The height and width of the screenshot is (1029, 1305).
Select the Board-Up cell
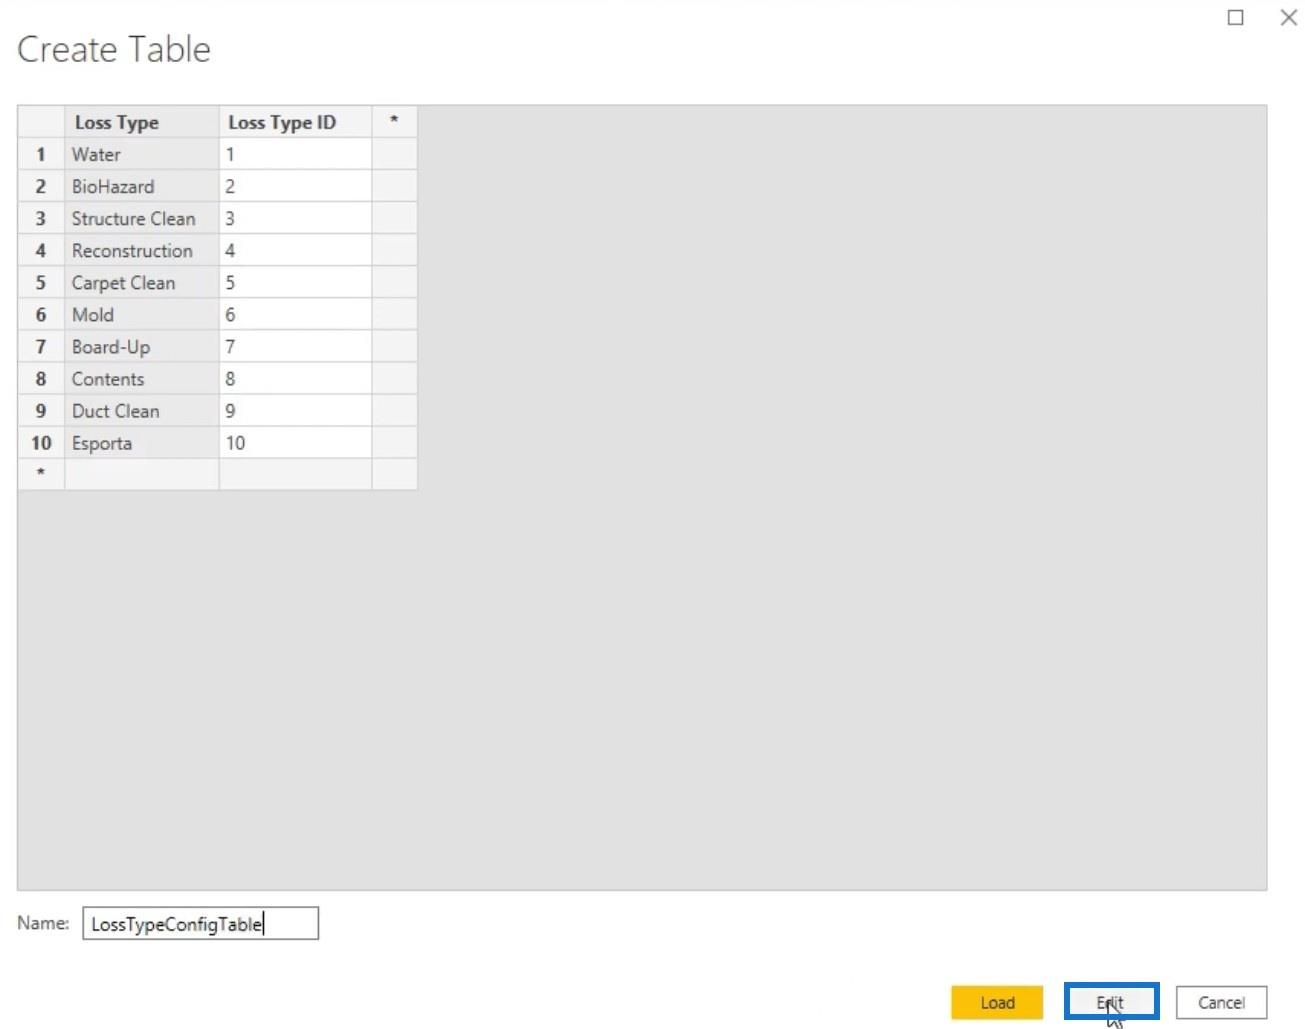tap(142, 346)
